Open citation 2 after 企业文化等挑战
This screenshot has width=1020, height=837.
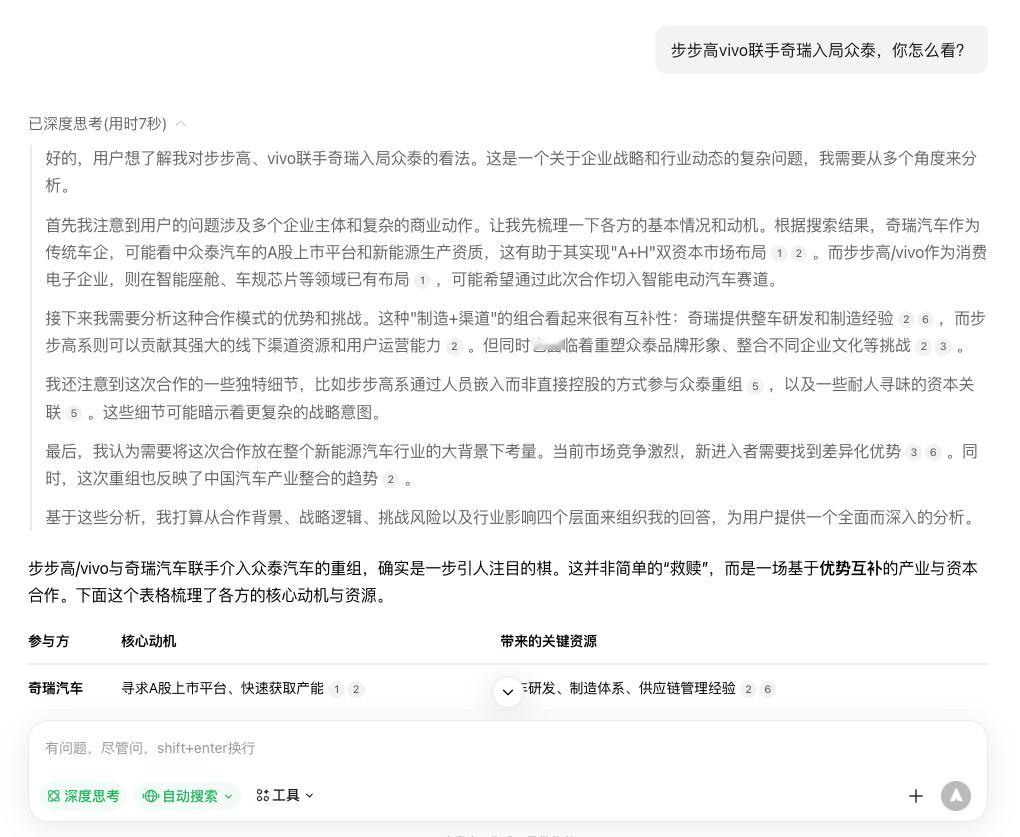click(x=923, y=346)
